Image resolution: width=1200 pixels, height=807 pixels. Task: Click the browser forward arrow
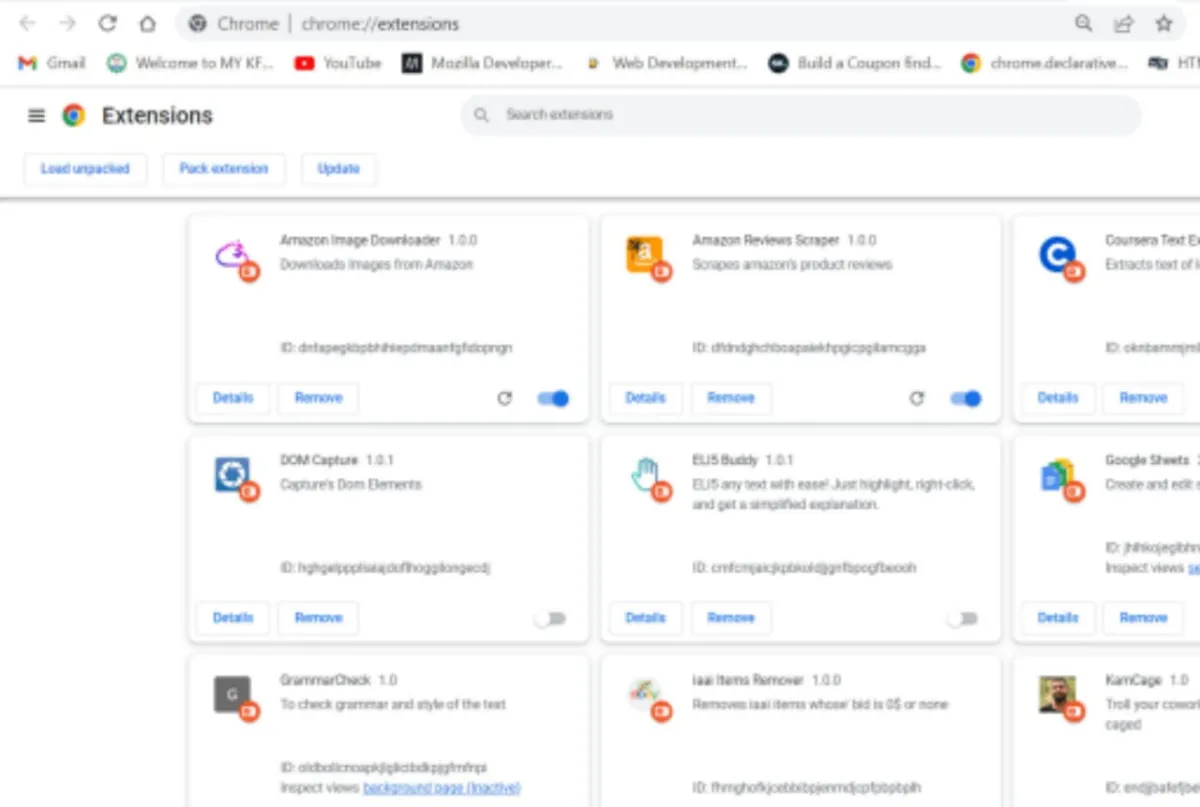click(67, 23)
